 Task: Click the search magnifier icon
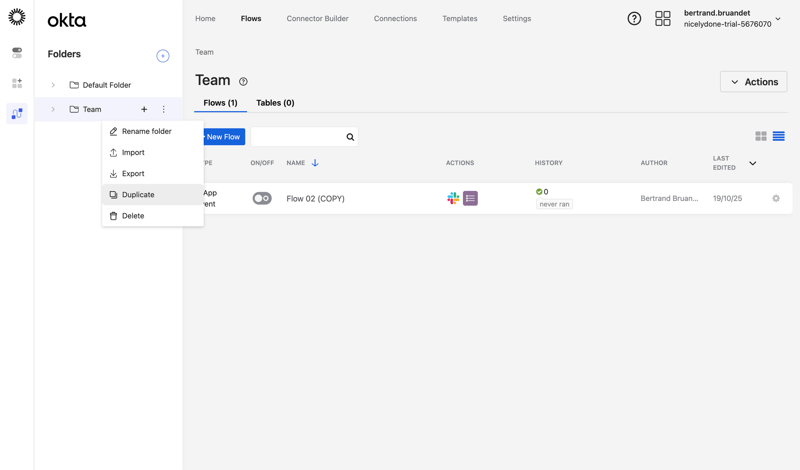pos(350,137)
